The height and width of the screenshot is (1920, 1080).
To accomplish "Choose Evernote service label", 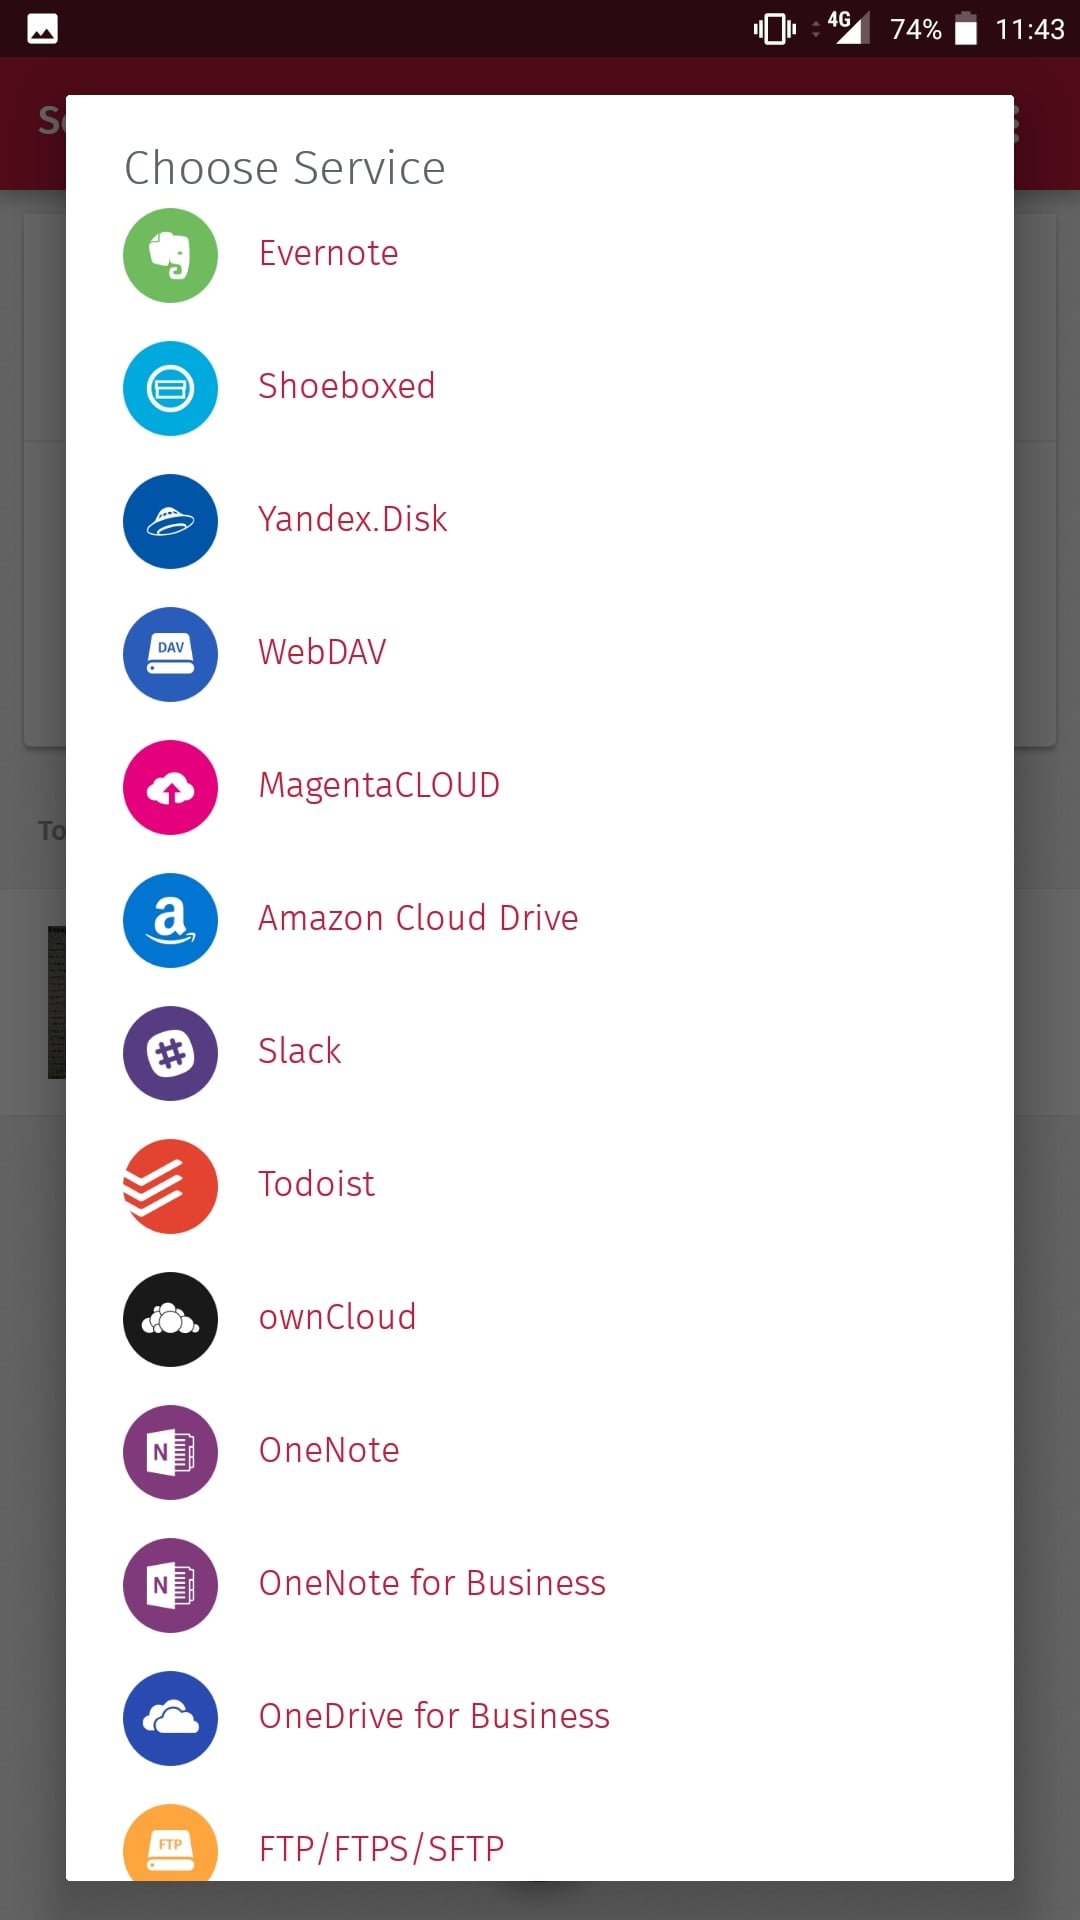I will pos(328,254).
